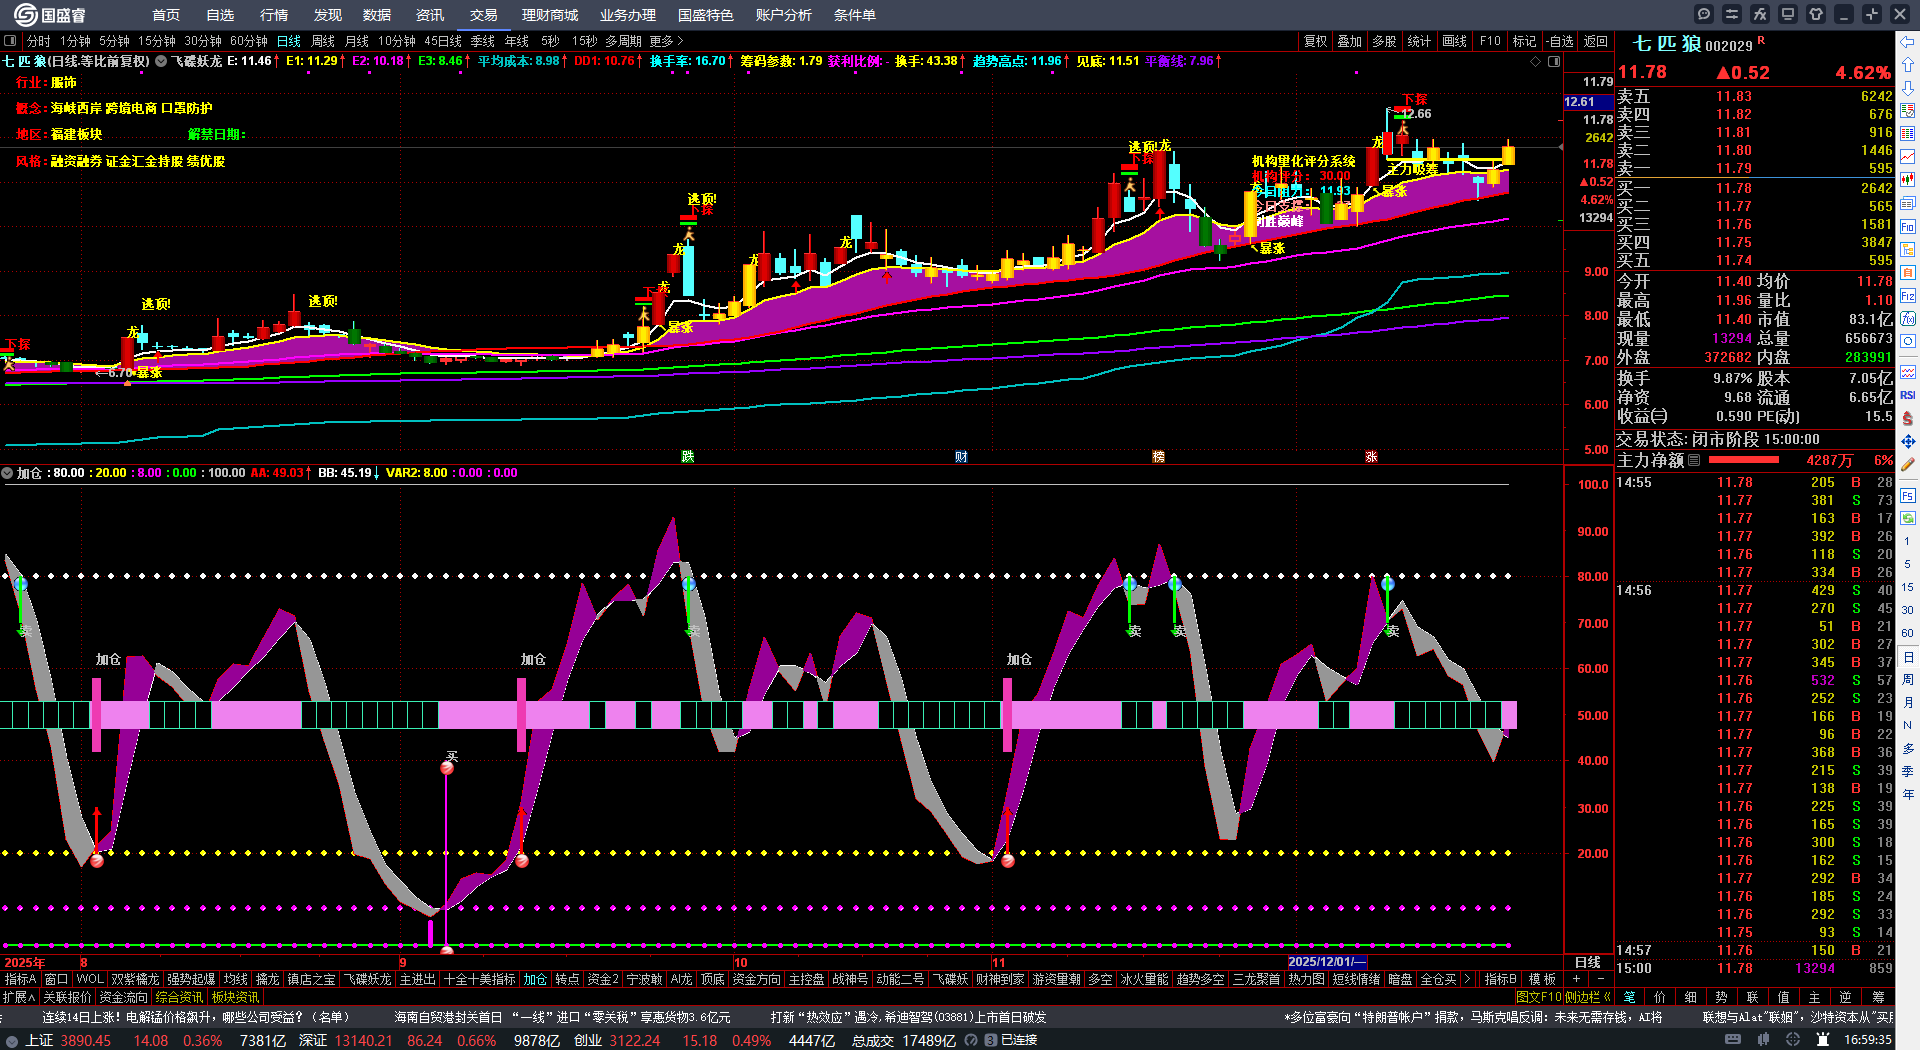Open the 日线 period selector below chart
The width and height of the screenshot is (1920, 1050).
tap(1588, 962)
